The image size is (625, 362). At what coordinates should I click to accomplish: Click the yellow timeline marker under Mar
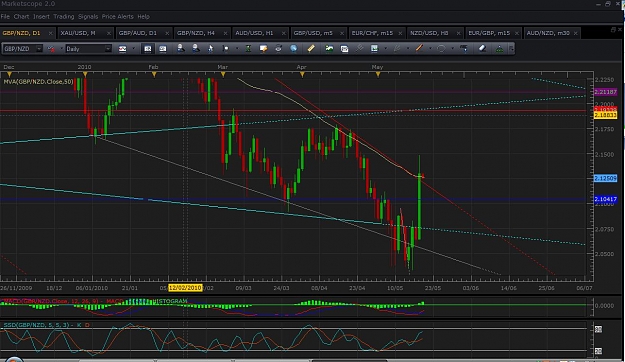223,75
